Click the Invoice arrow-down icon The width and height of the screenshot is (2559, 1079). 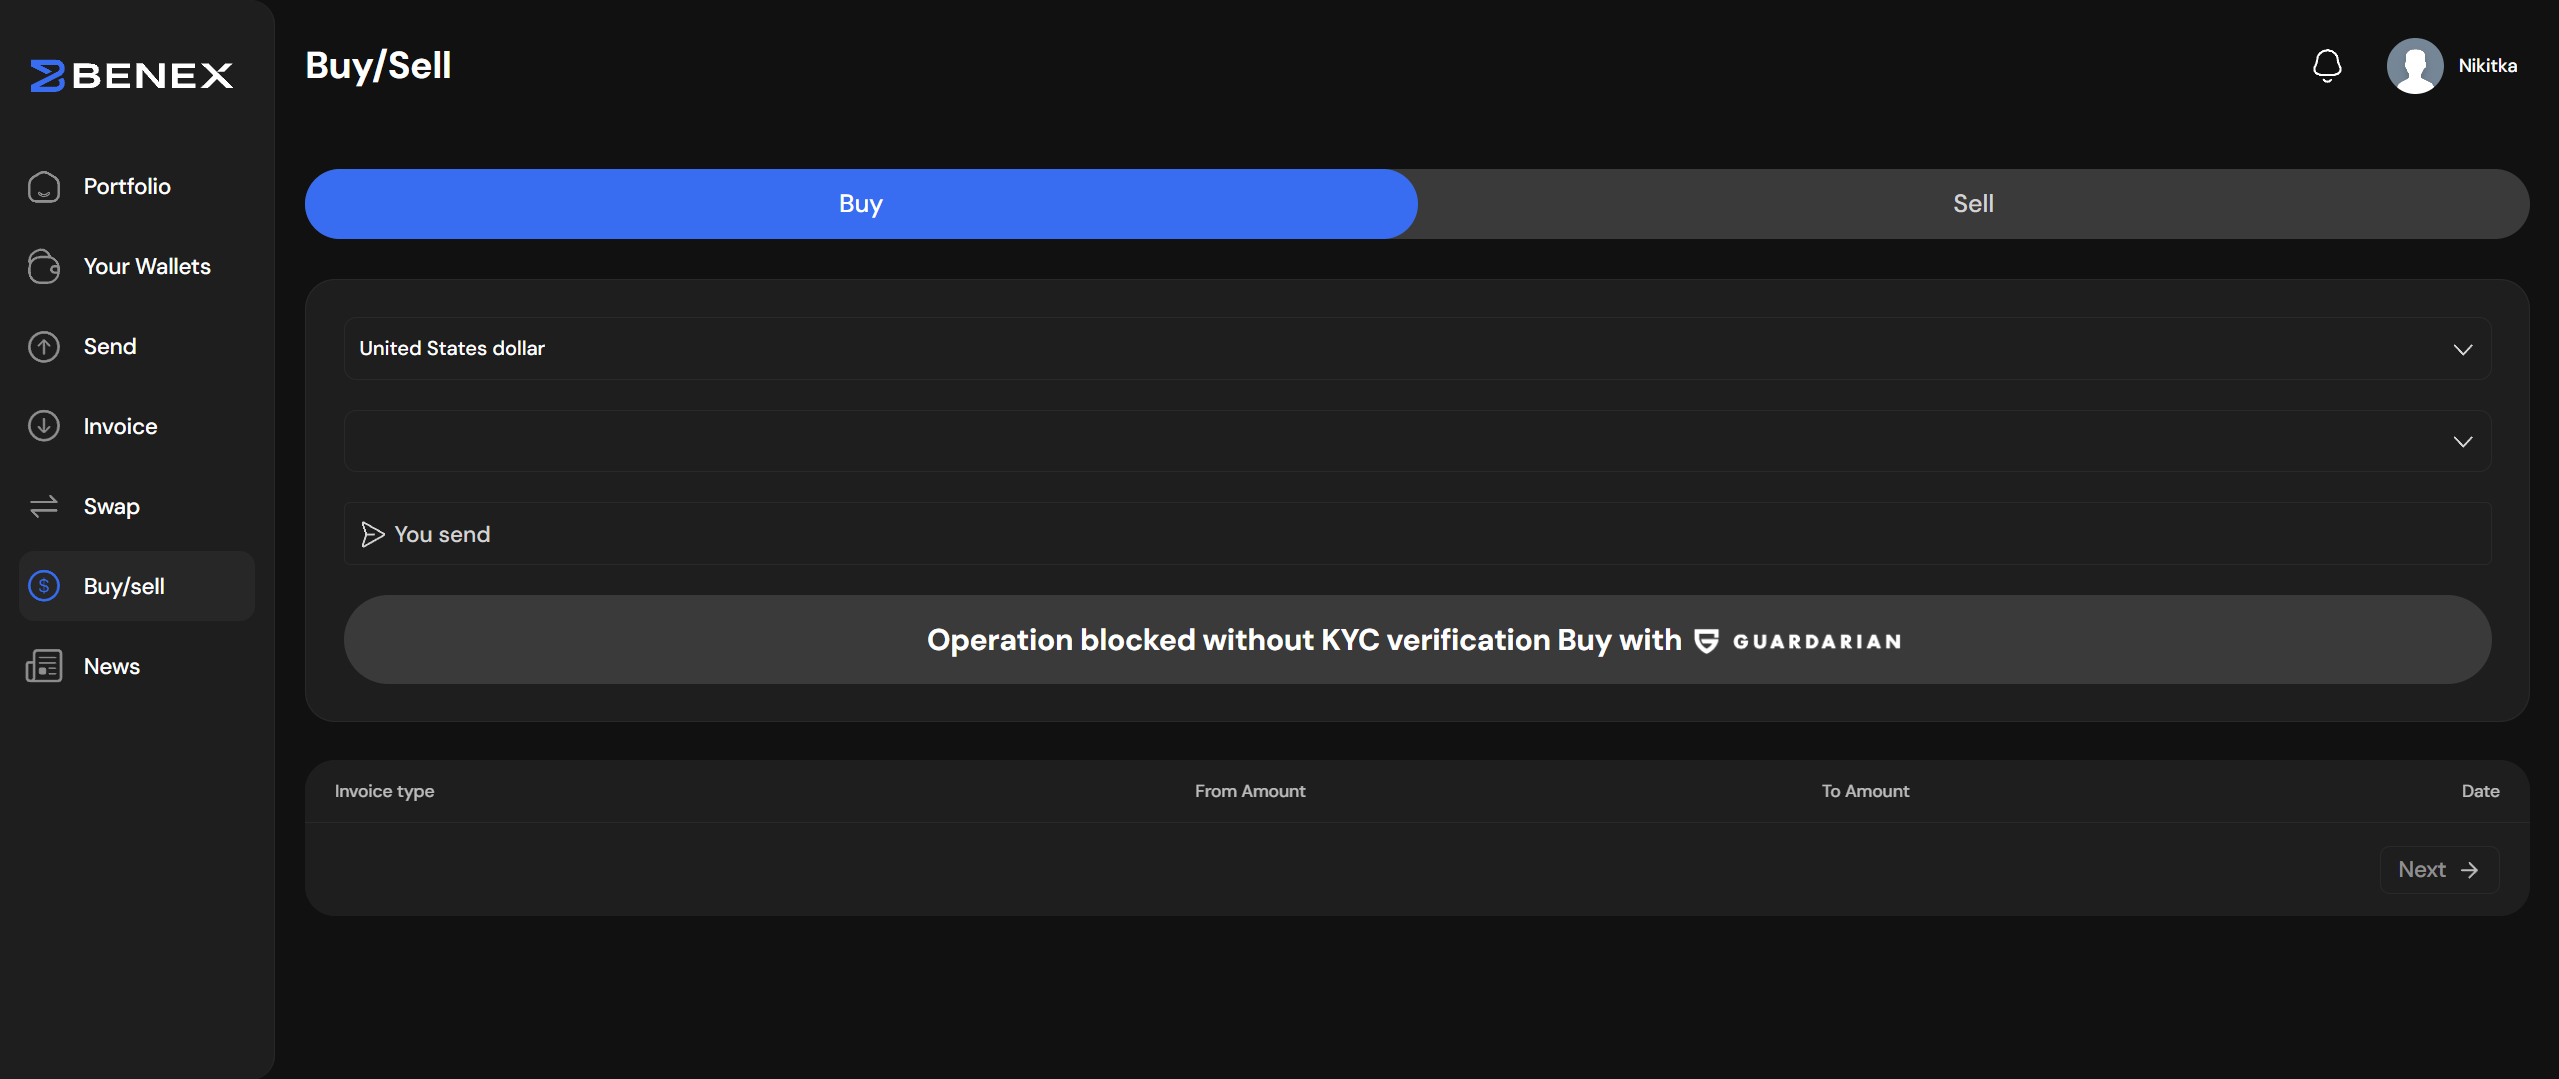[44, 427]
